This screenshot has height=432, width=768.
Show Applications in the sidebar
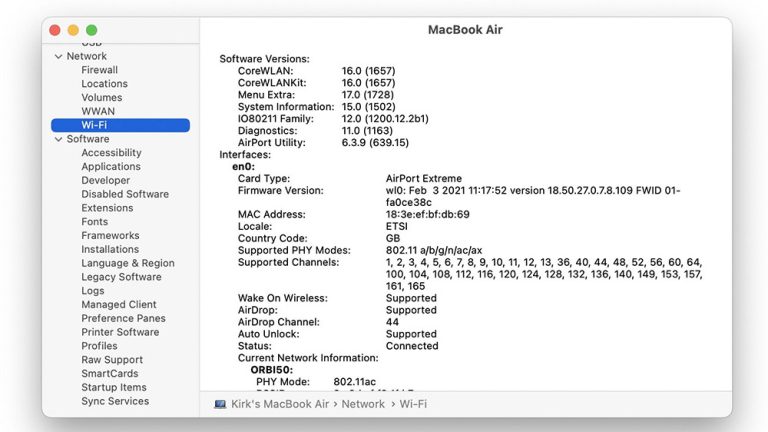(x=111, y=167)
